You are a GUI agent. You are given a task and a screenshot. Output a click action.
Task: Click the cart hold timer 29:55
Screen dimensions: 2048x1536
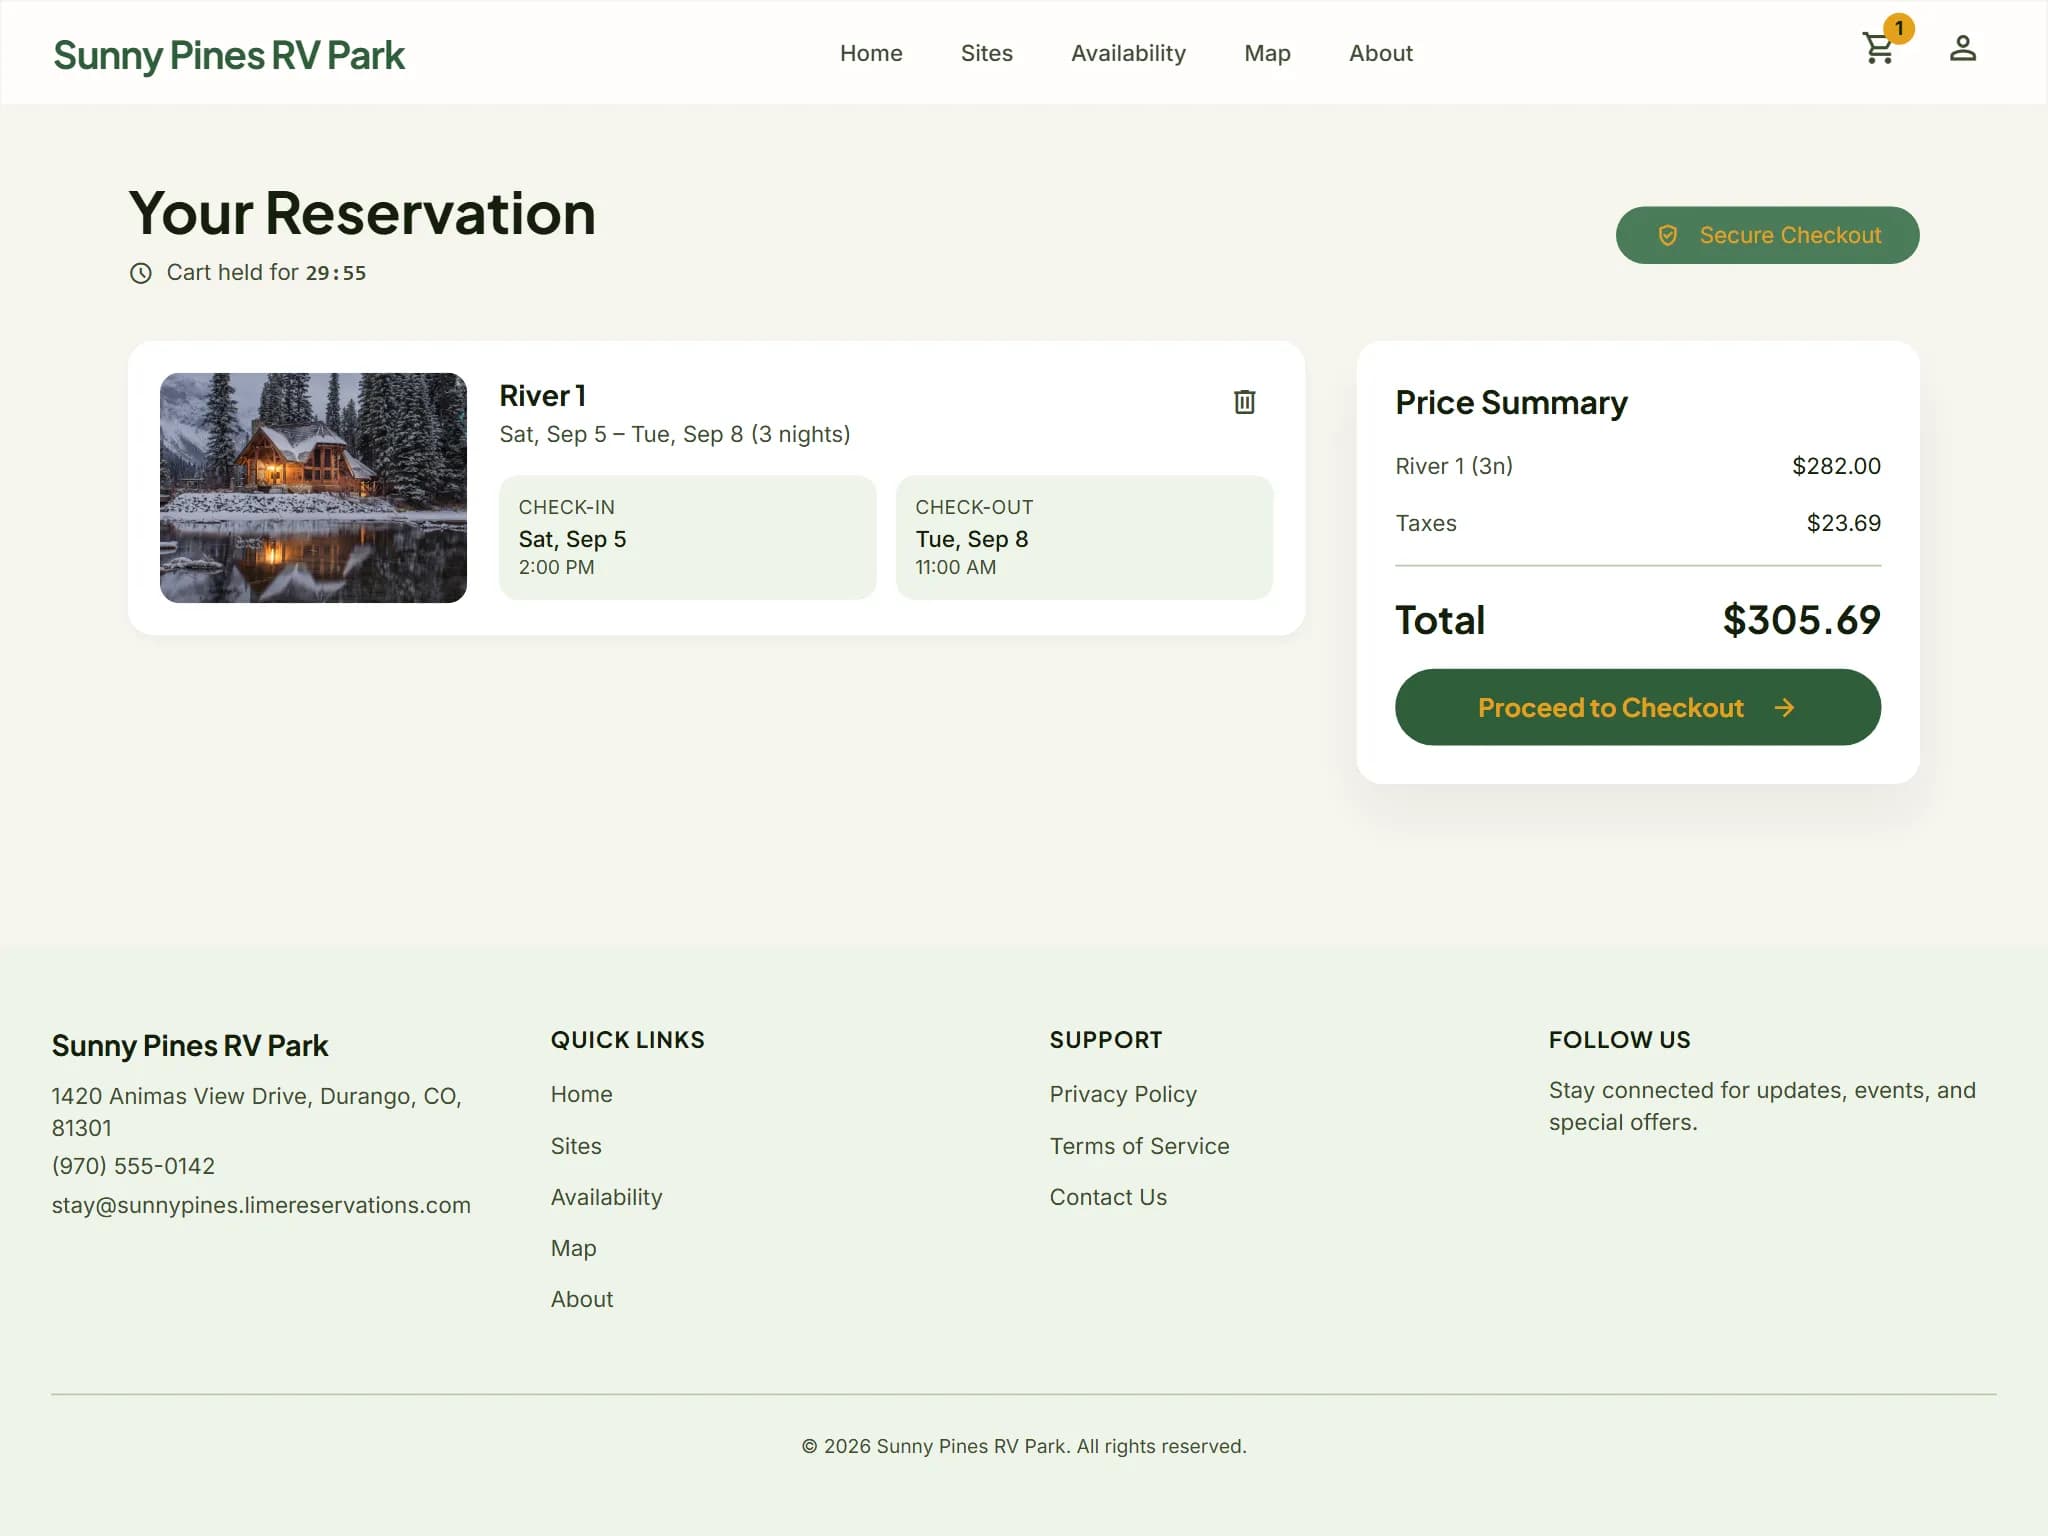336,273
